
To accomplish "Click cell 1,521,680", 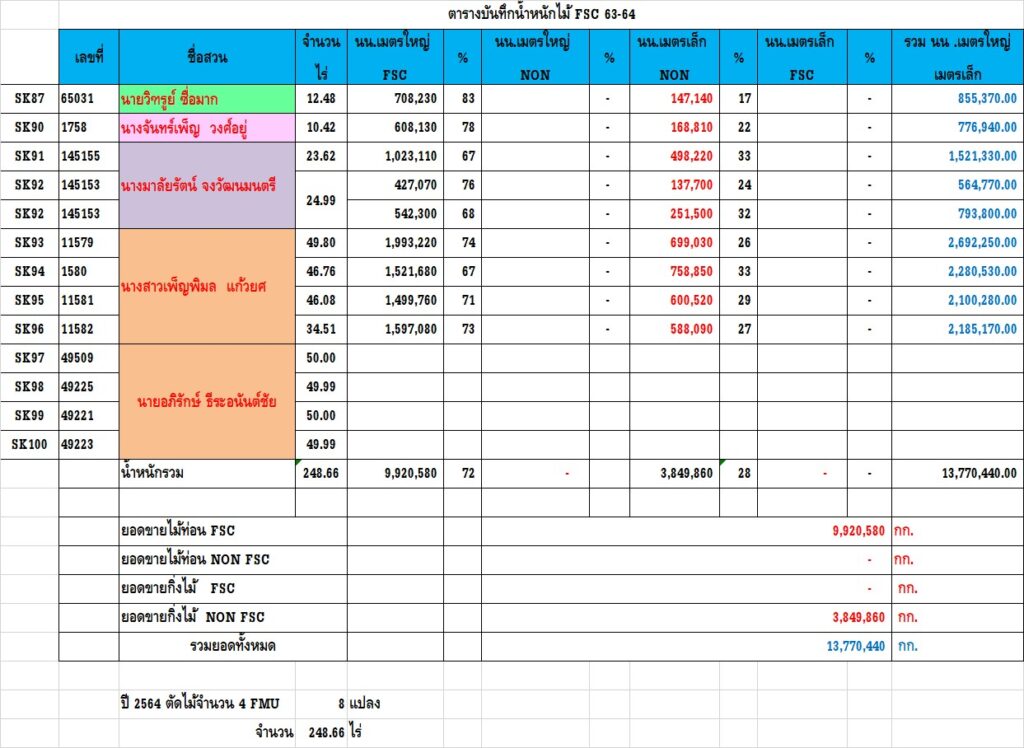I will click(395, 271).
